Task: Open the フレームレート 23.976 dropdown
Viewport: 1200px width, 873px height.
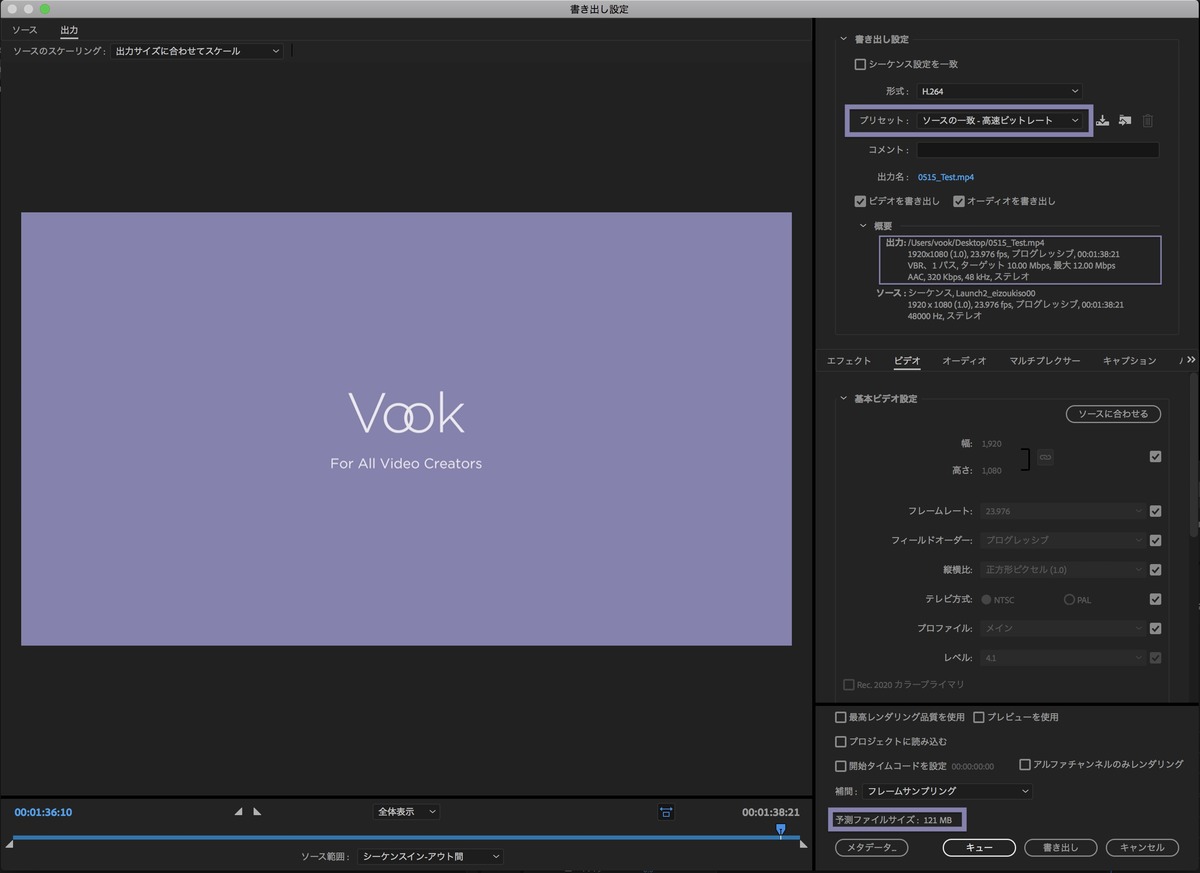Action: point(1063,511)
